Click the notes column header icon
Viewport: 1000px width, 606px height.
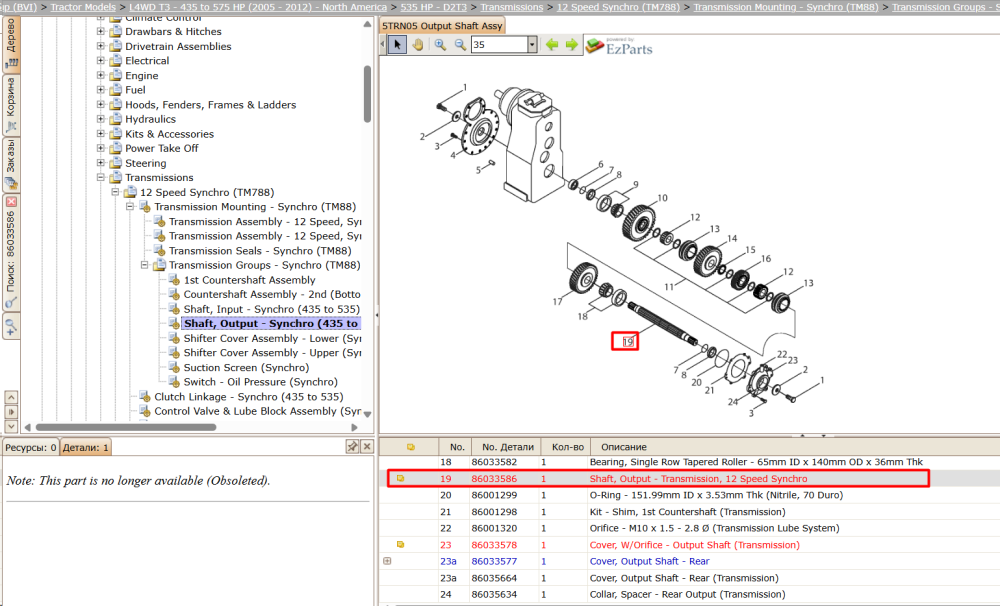[411, 447]
